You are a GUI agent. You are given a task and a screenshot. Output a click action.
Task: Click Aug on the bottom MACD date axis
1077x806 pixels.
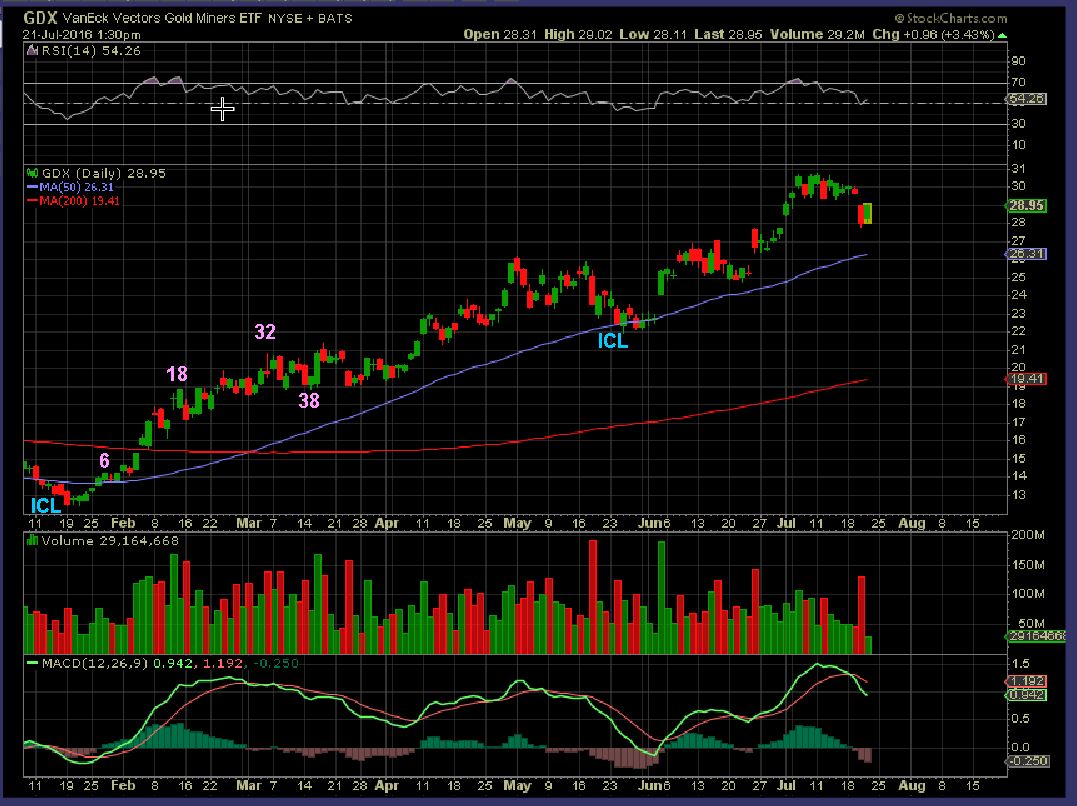911,785
